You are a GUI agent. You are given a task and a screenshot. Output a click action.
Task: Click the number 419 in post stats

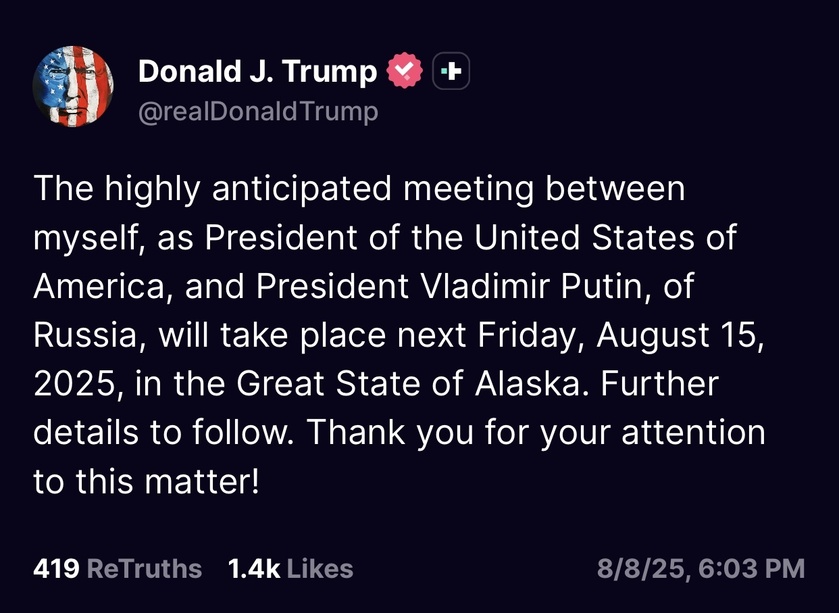point(57,569)
